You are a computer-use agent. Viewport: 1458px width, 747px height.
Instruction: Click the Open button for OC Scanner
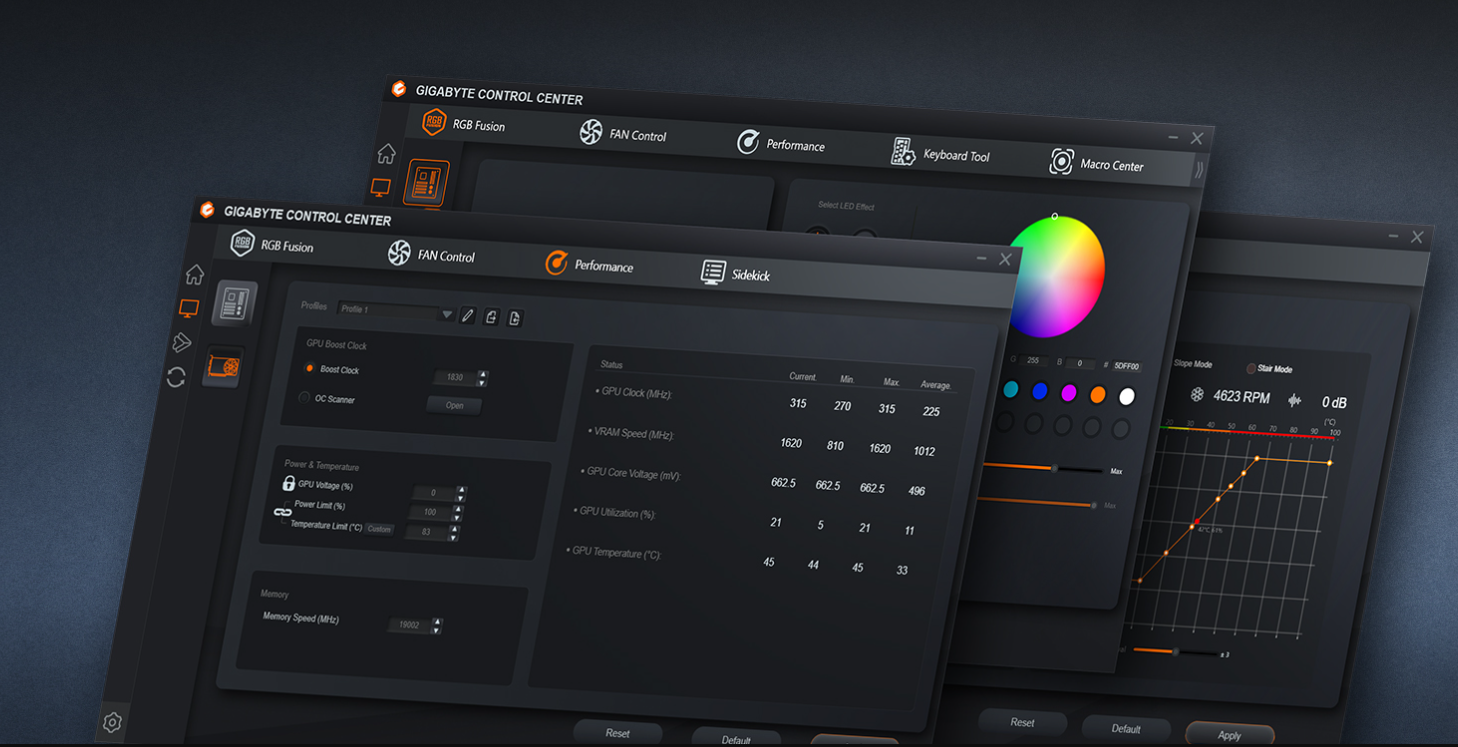[x=454, y=405]
